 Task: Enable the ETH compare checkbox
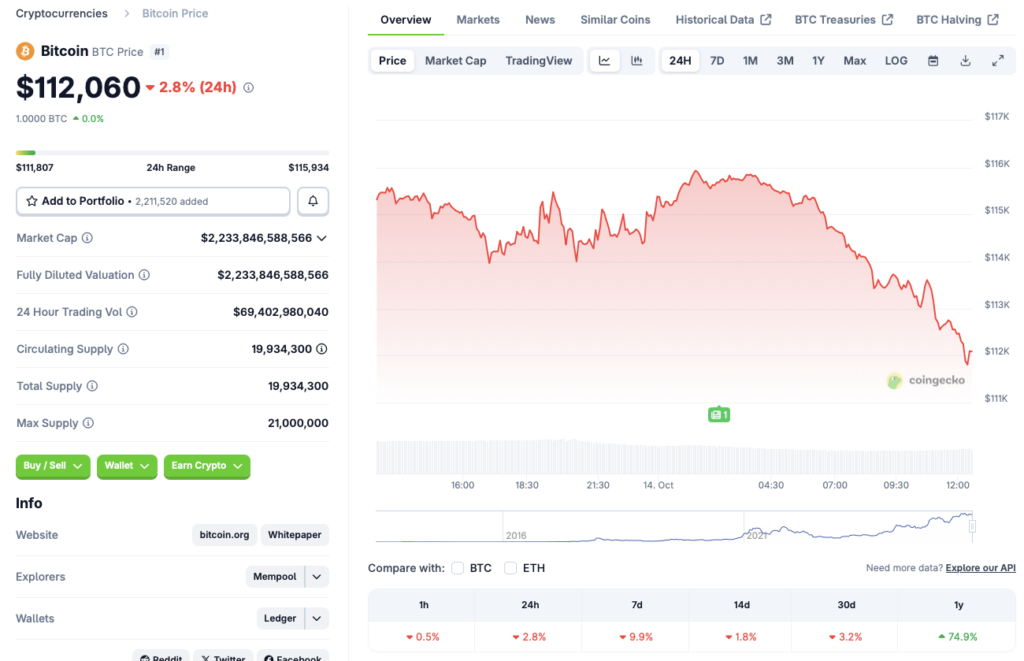click(x=511, y=568)
